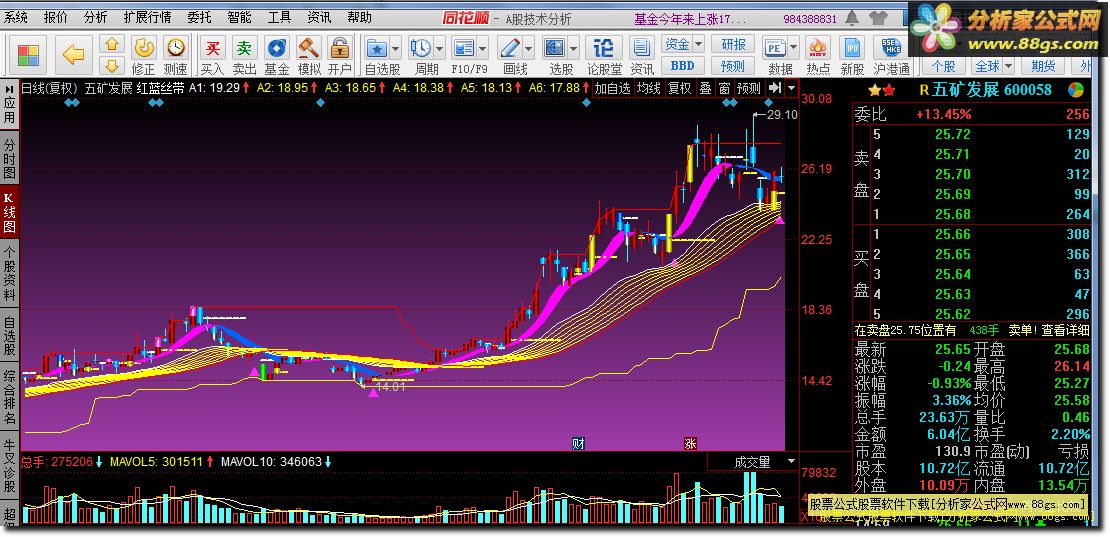Screen dimensions: 1110x537
Task: Open the 委托 menu
Action: click(200, 17)
